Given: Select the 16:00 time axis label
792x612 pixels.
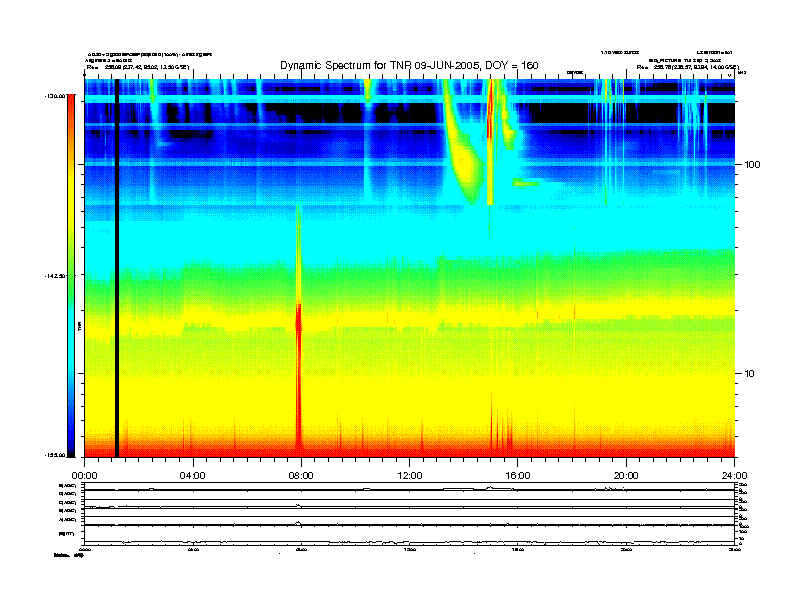Looking at the screenshot, I should [x=518, y=476].
